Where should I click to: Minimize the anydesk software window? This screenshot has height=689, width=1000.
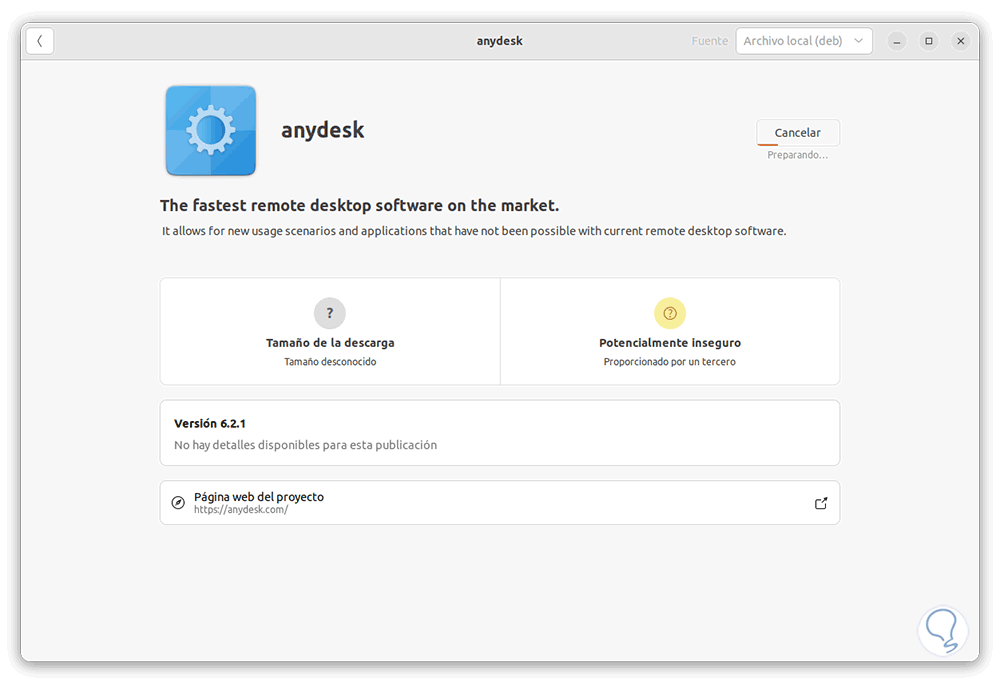[x=897, y=41]
